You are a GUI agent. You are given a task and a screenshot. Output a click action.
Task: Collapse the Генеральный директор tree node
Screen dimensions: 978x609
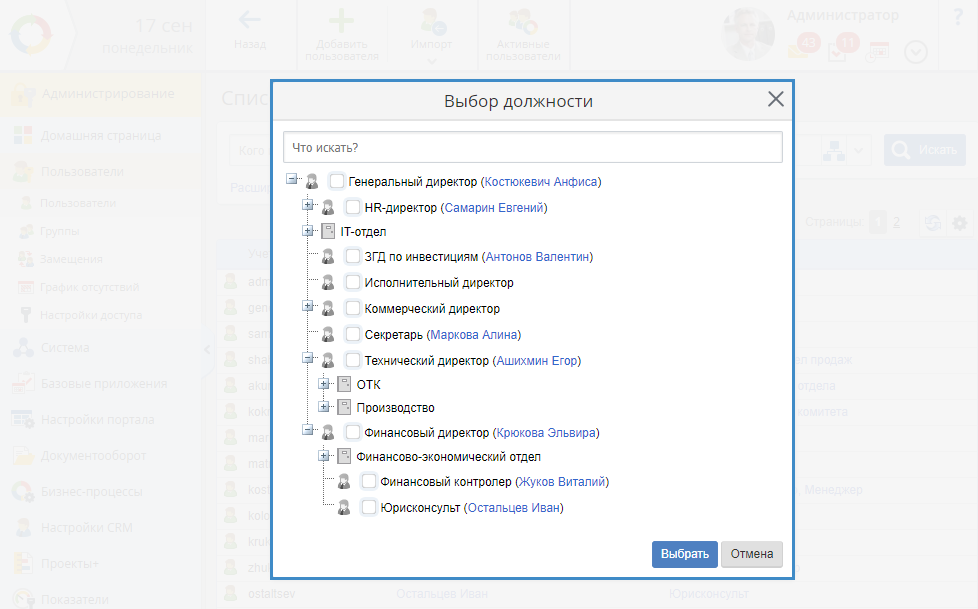point(292,182)
